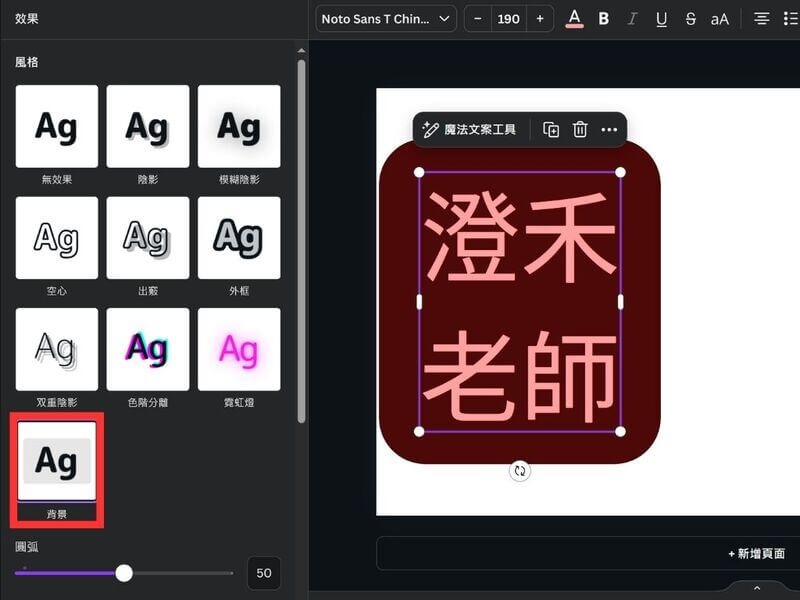The width and height of the screenshot is (800, 600).
Task: Select the 霓虹燈 neon text effect
Action: pos(238,349)
